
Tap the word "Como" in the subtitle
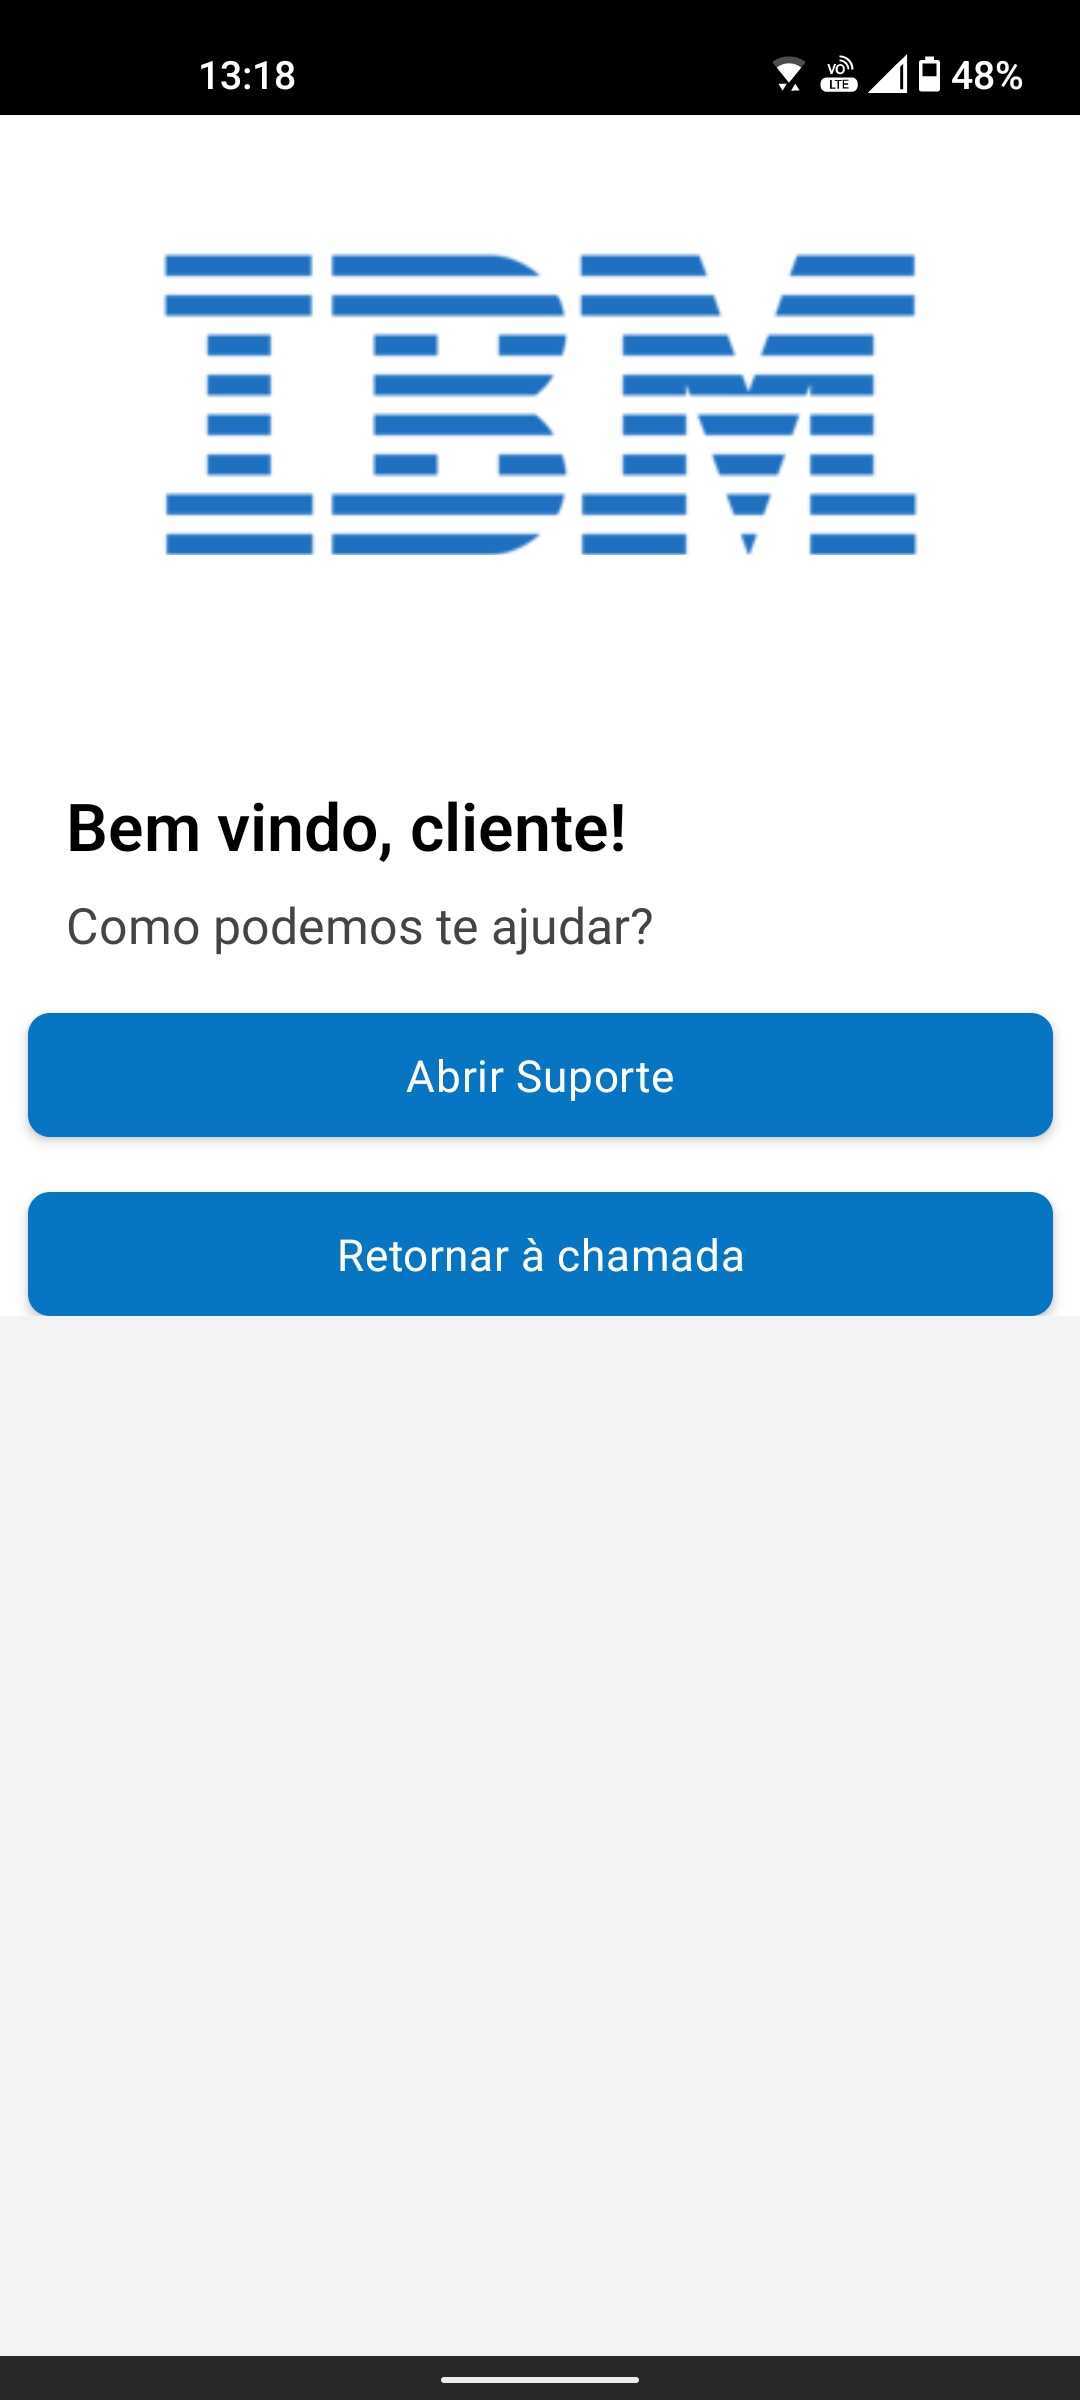pyautogui.click(x=133, y=926)
